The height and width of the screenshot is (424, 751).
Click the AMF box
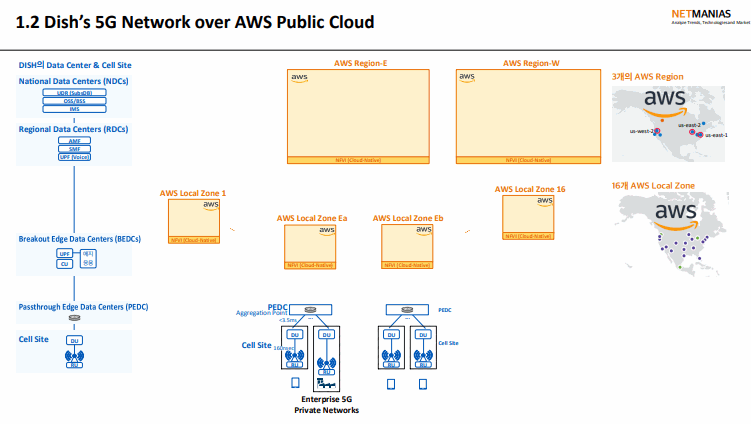tap(74, 141)
